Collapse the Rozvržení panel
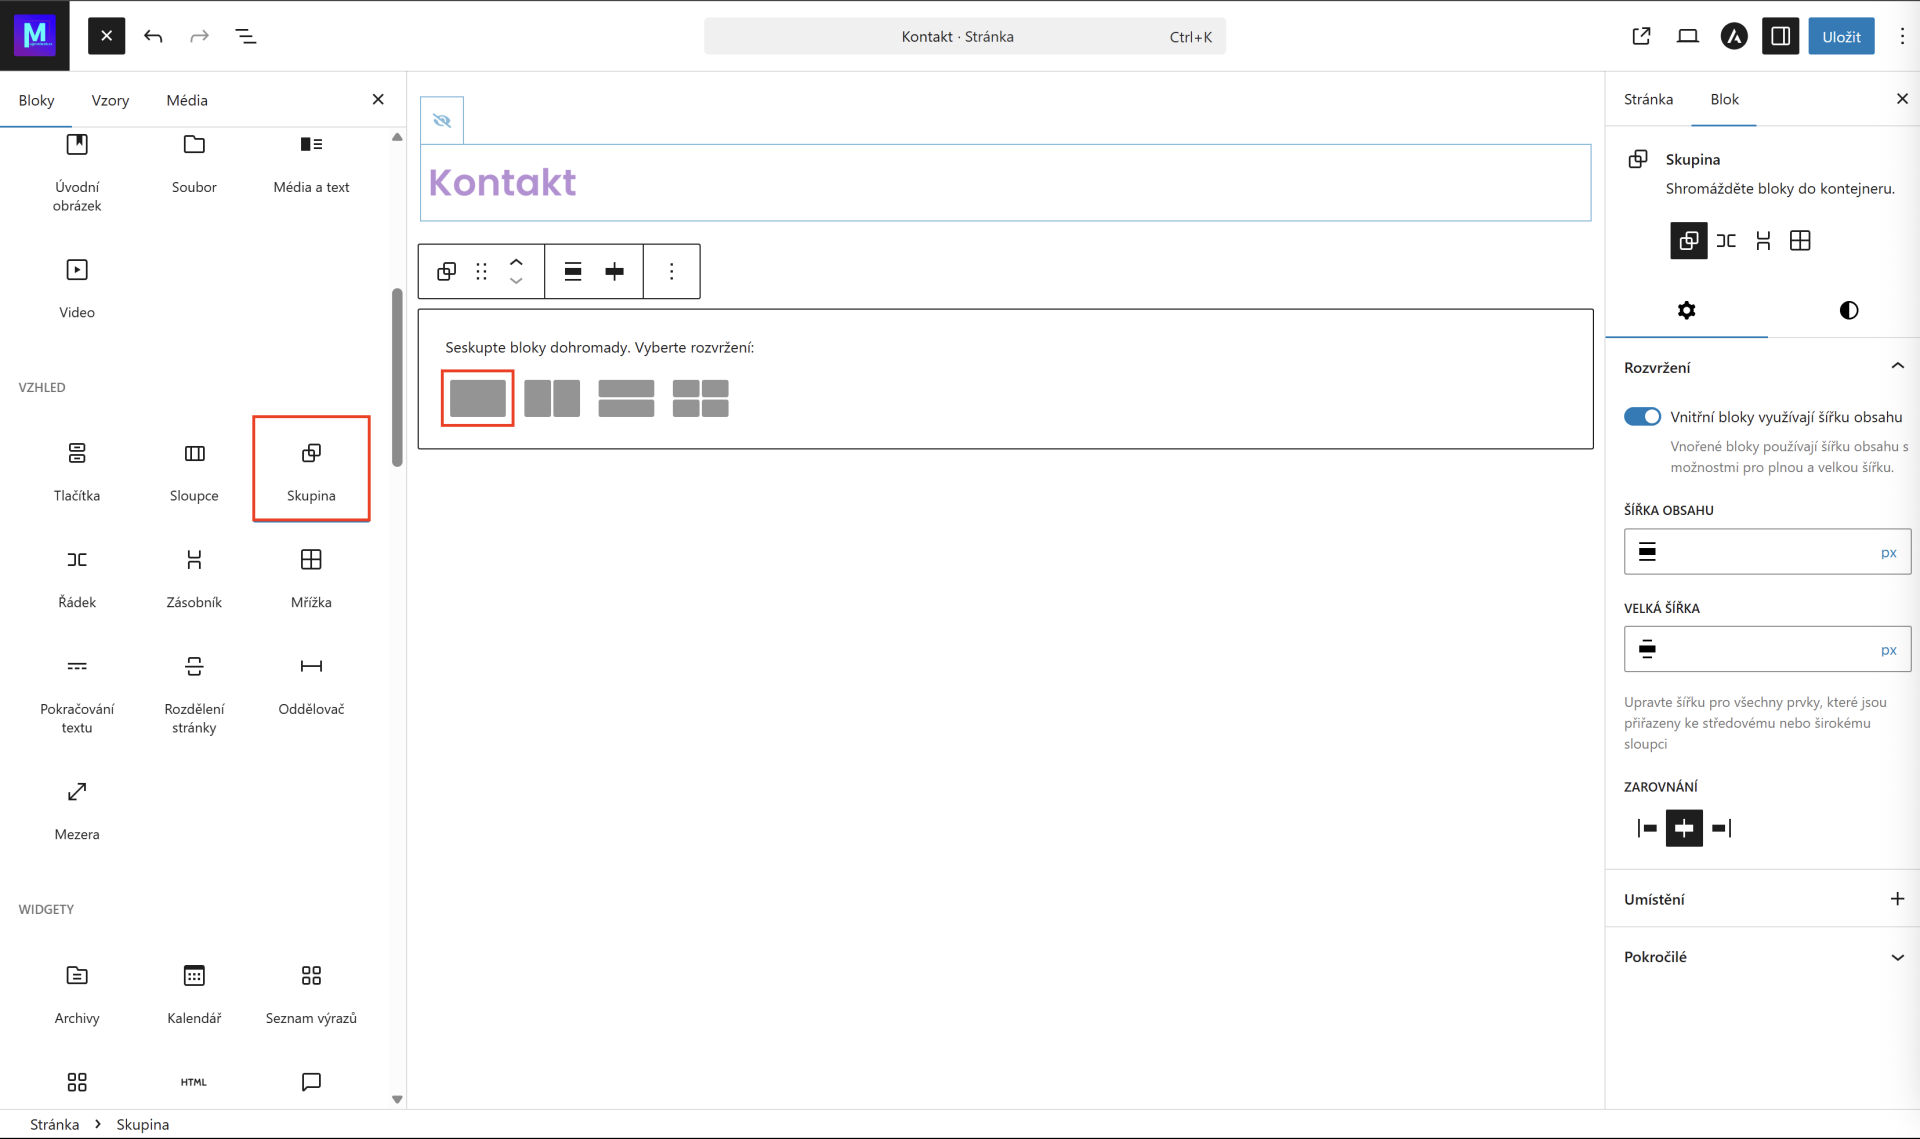 click(1897, 367)
